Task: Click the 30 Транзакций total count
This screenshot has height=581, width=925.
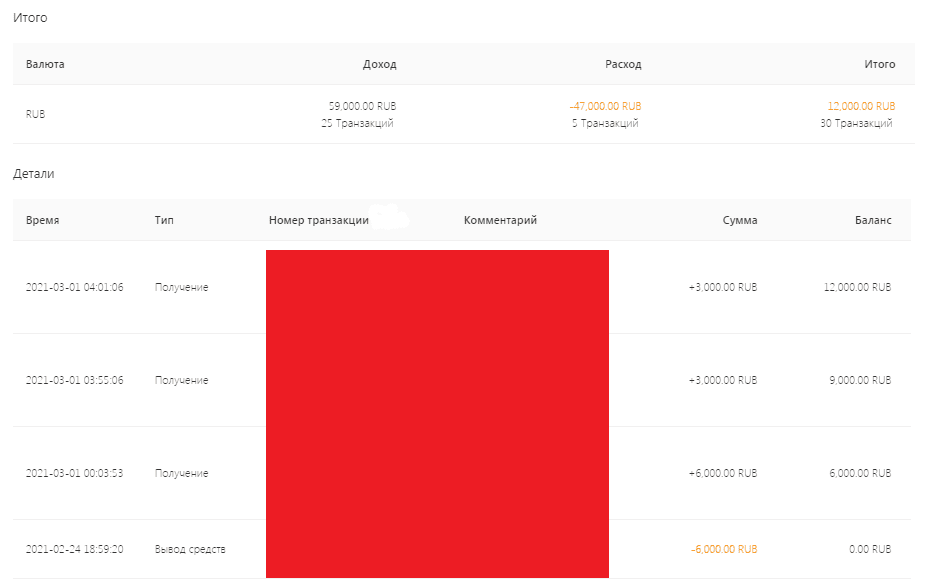Action: (855, 124)
